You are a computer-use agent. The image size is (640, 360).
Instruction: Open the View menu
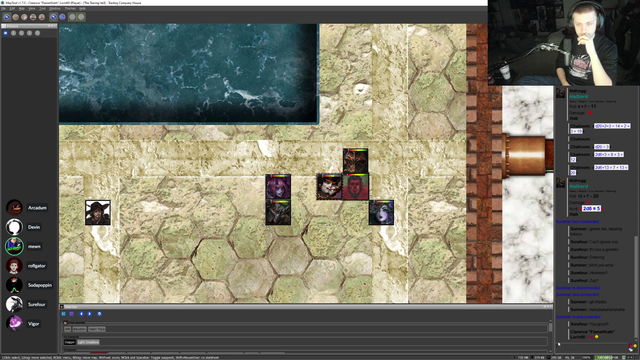click(x=31, y=8)
